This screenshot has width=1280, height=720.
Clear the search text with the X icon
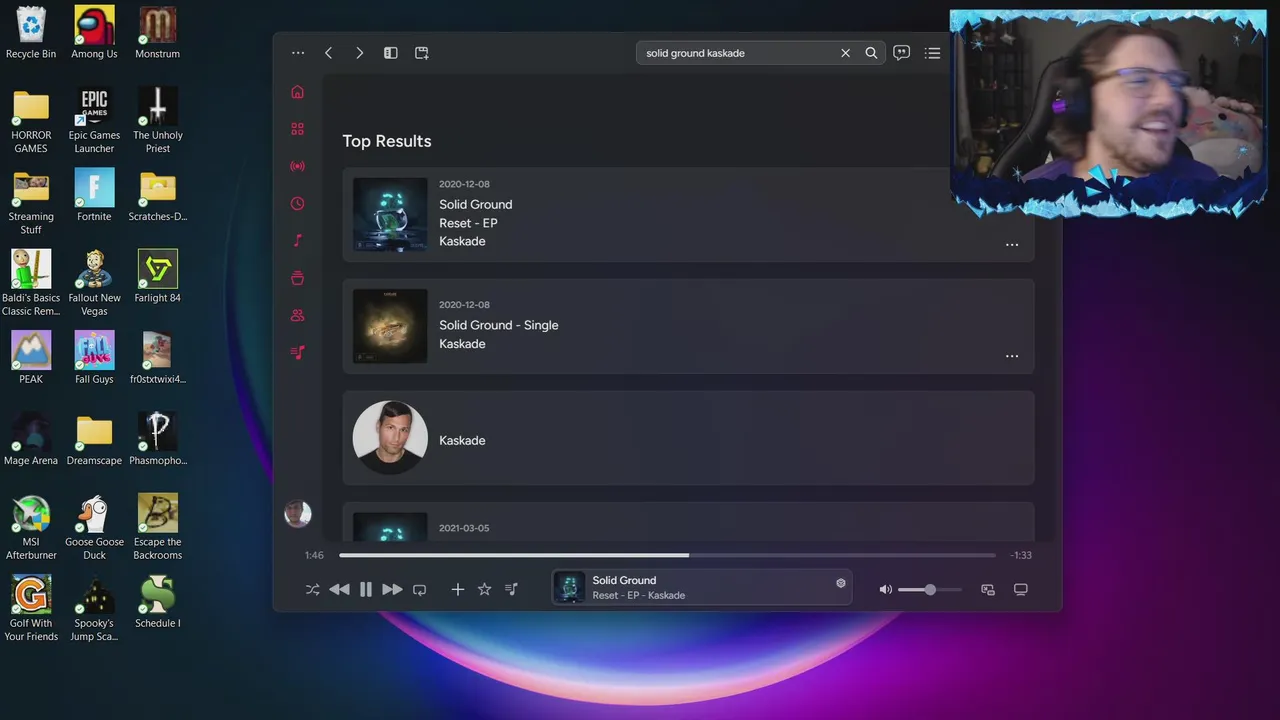click(x=845, y=53)
